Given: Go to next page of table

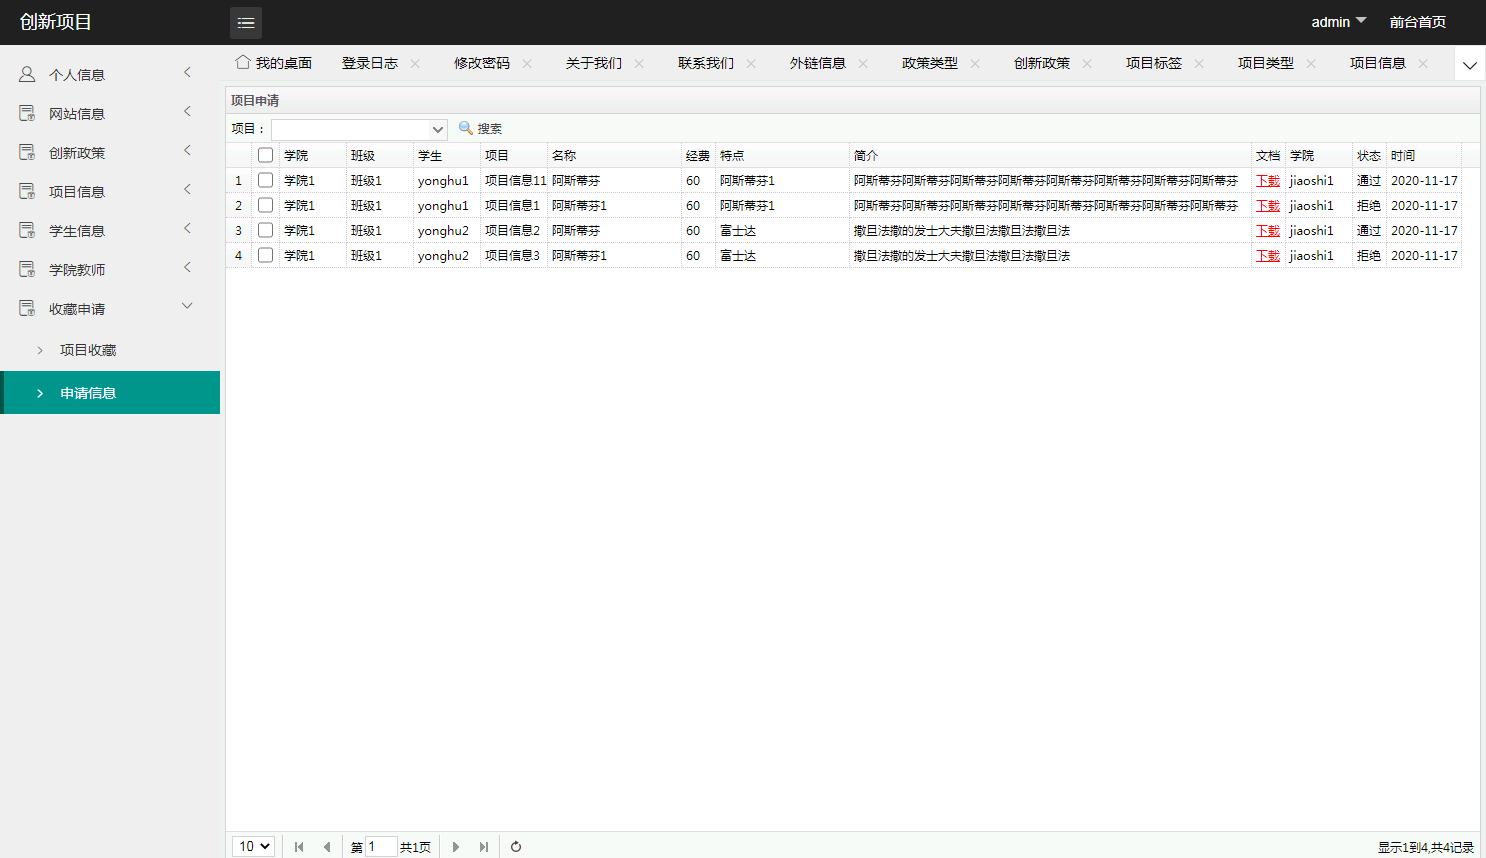Looking at the screenshot, I should [x=456, y=847].
